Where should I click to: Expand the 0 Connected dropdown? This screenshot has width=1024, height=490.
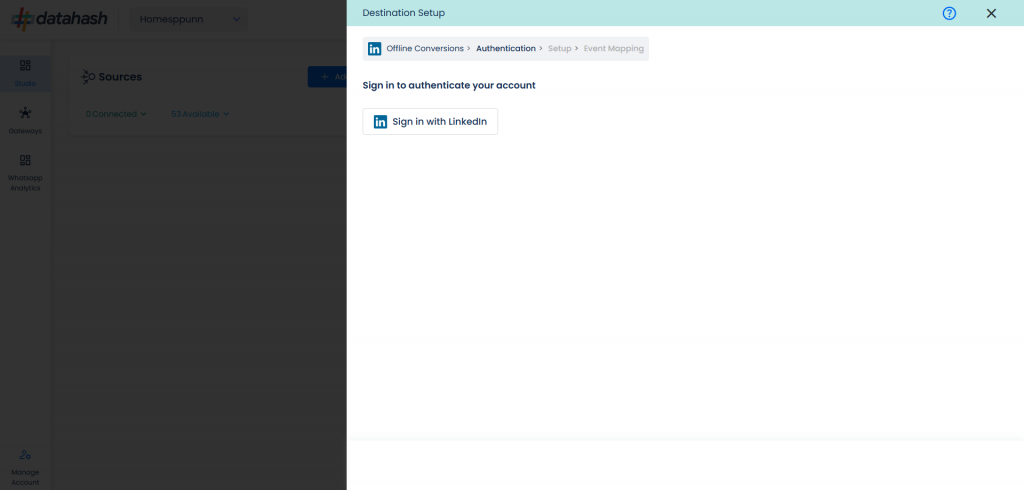[116, 114]
